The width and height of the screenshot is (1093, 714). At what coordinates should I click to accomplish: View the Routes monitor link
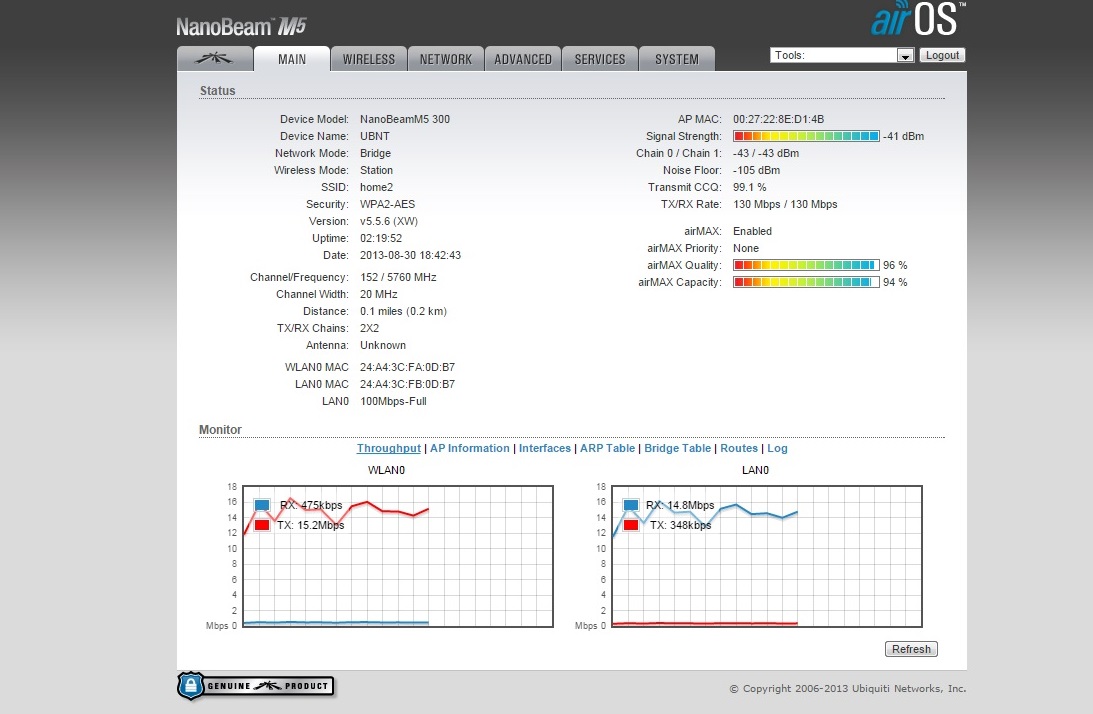[739, 448]
